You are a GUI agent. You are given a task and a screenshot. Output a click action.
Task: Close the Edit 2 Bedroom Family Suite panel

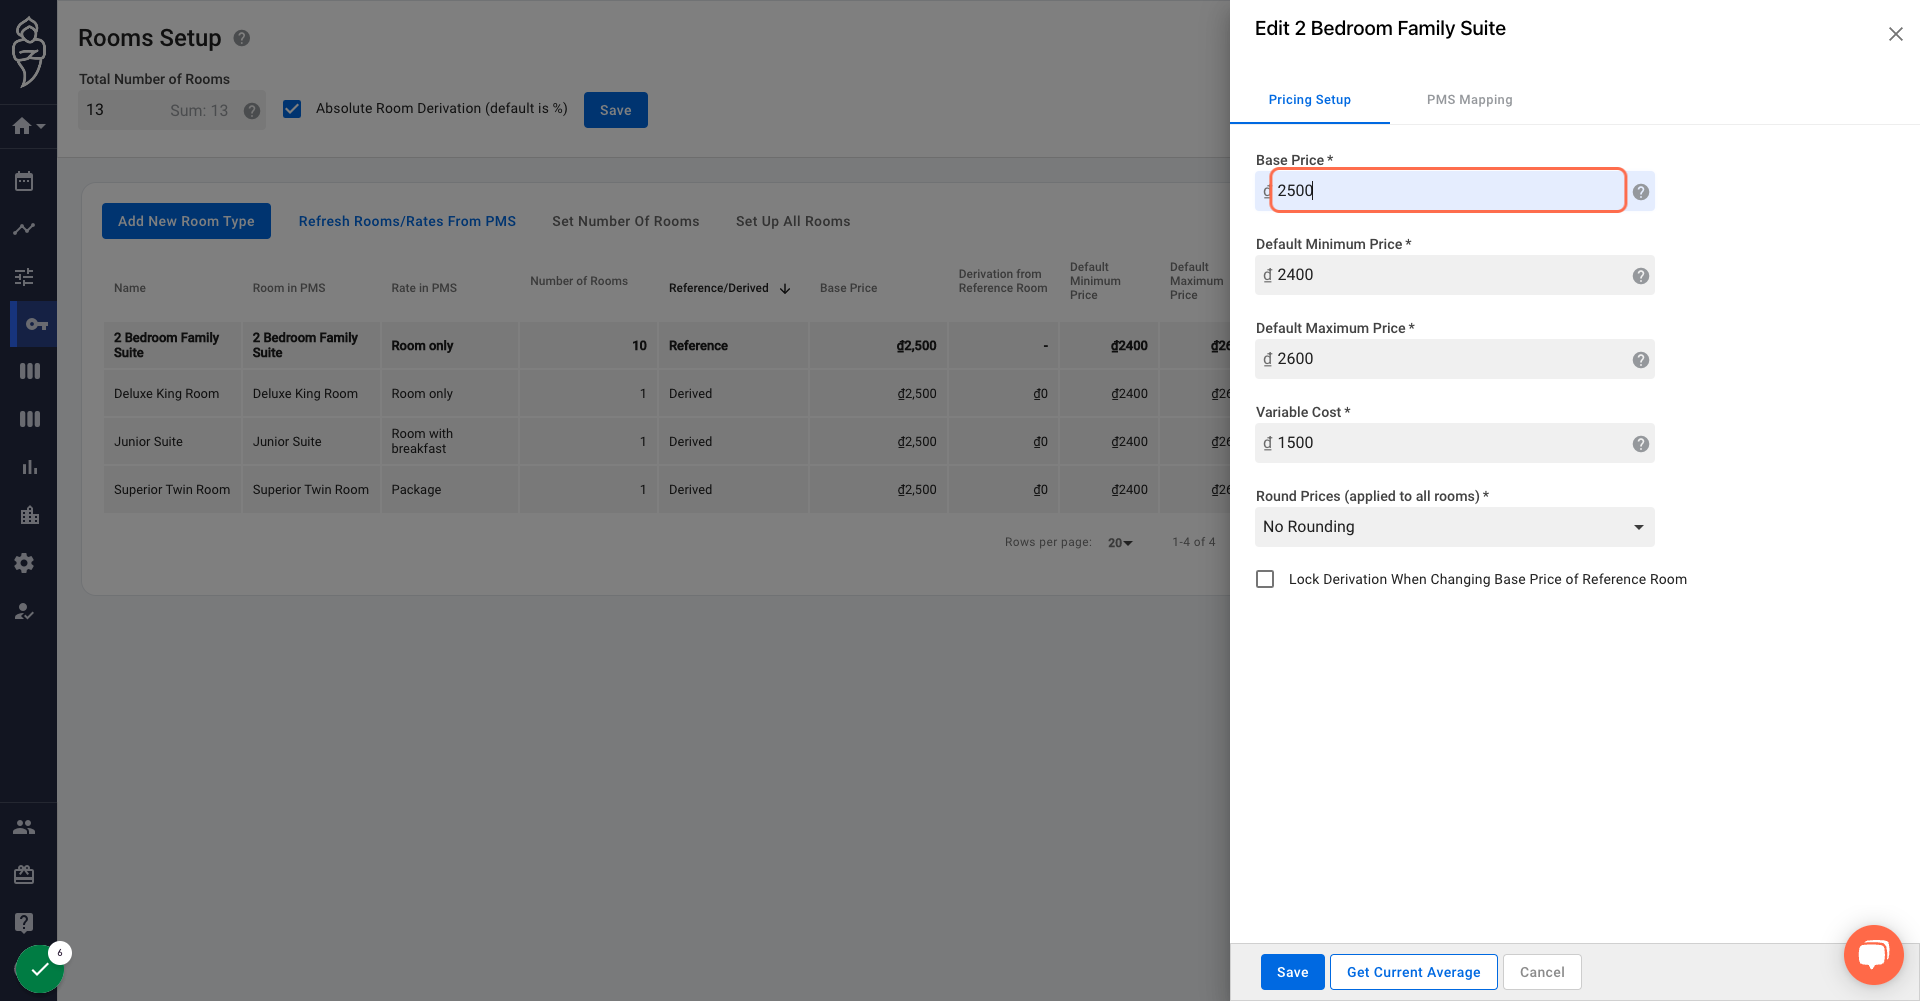tap(1895, 34)
